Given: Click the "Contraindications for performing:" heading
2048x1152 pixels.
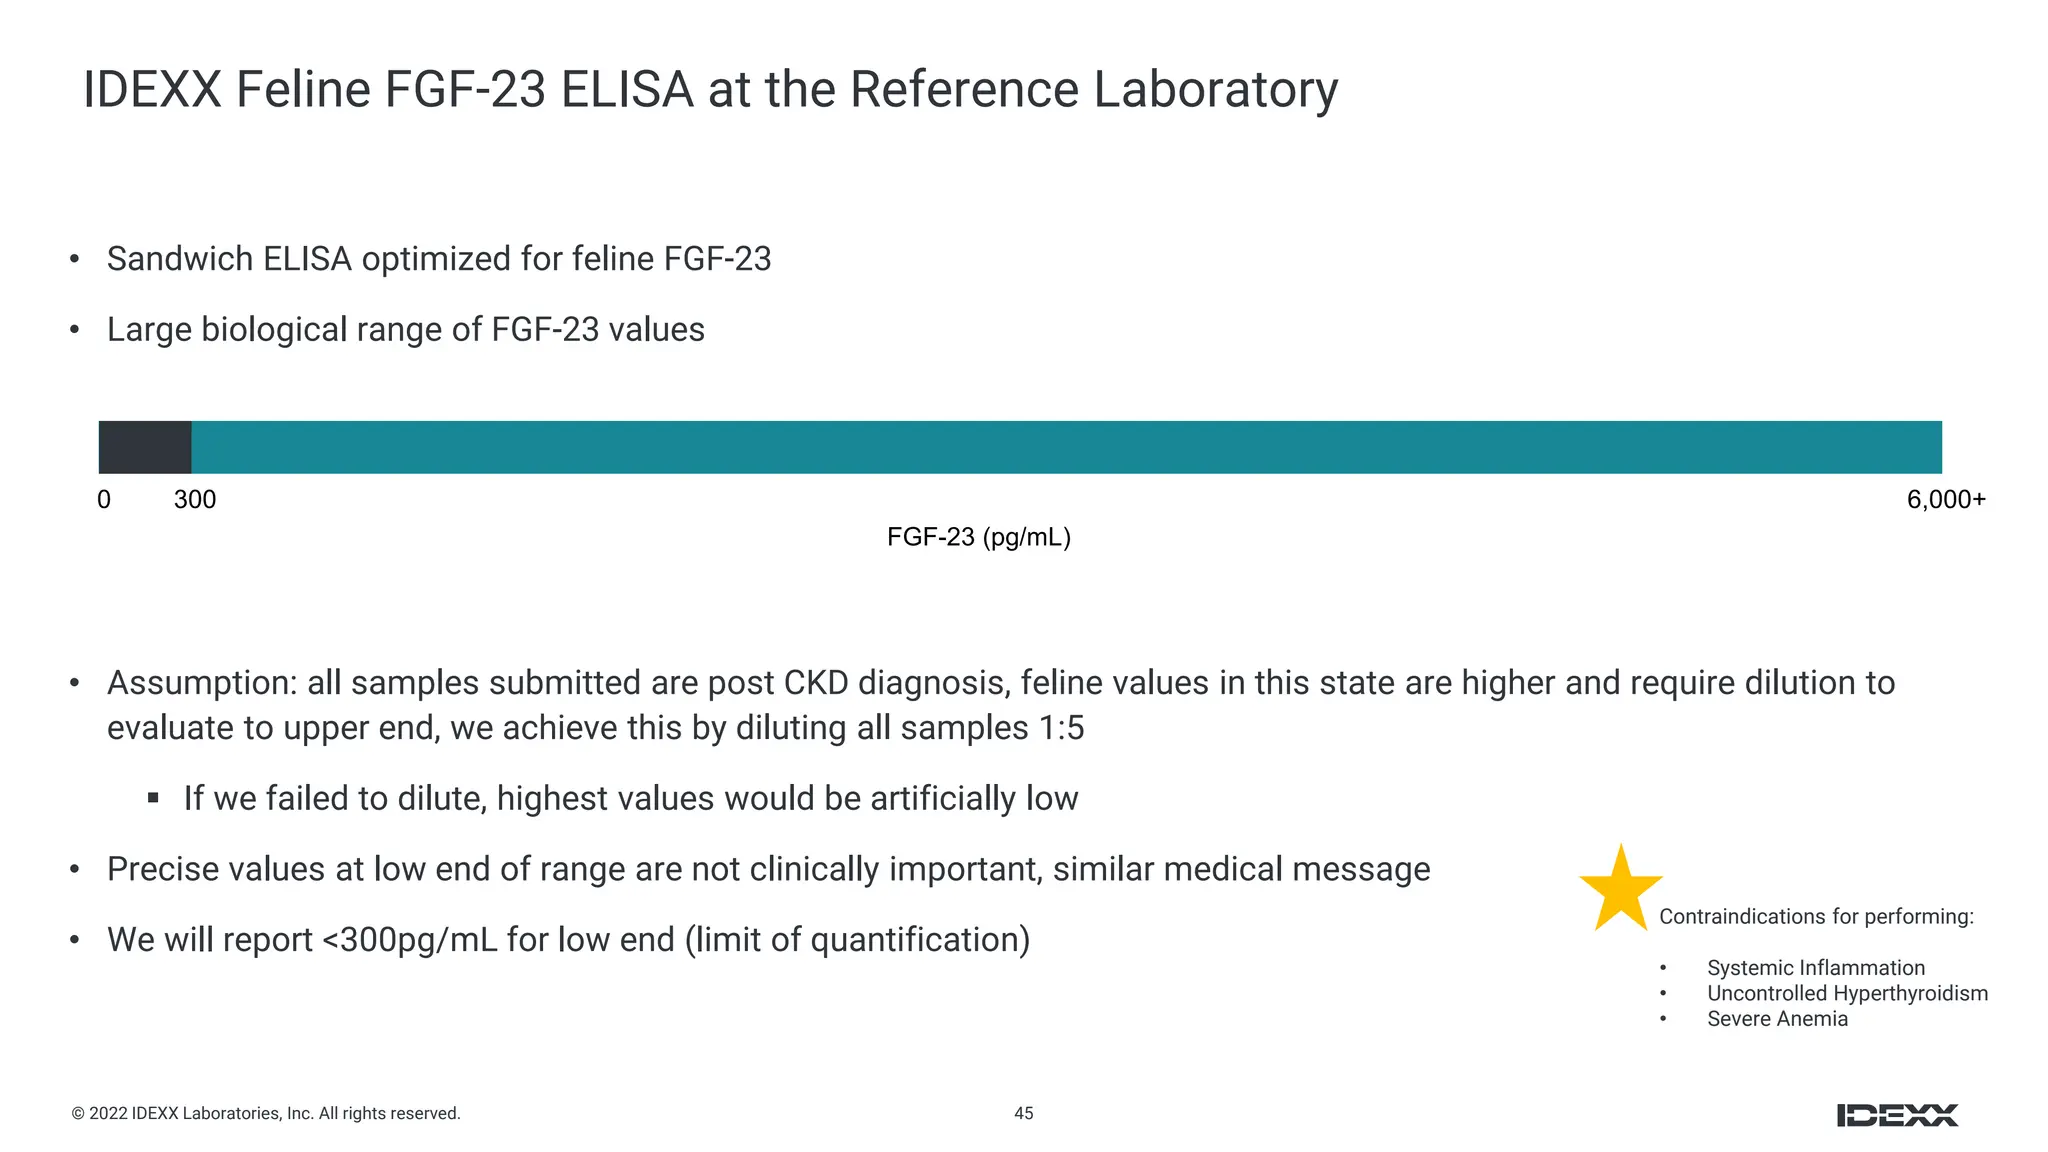Looking at the screenshot, I should [x=1816, y=917].
